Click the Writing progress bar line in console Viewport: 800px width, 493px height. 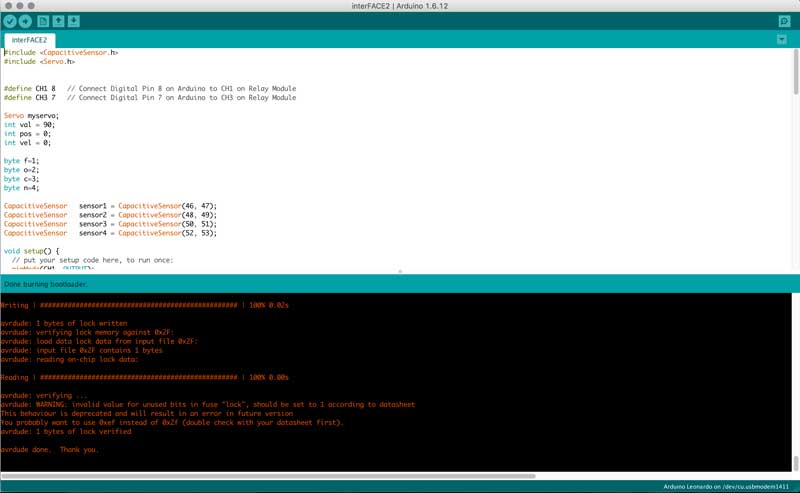144,305
